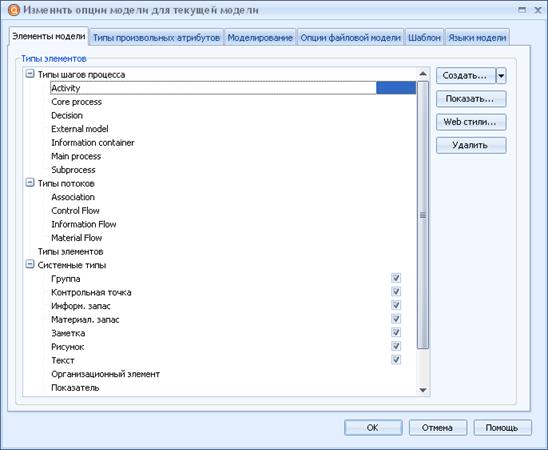Select the Information Flow item

(x=84, y=224)
